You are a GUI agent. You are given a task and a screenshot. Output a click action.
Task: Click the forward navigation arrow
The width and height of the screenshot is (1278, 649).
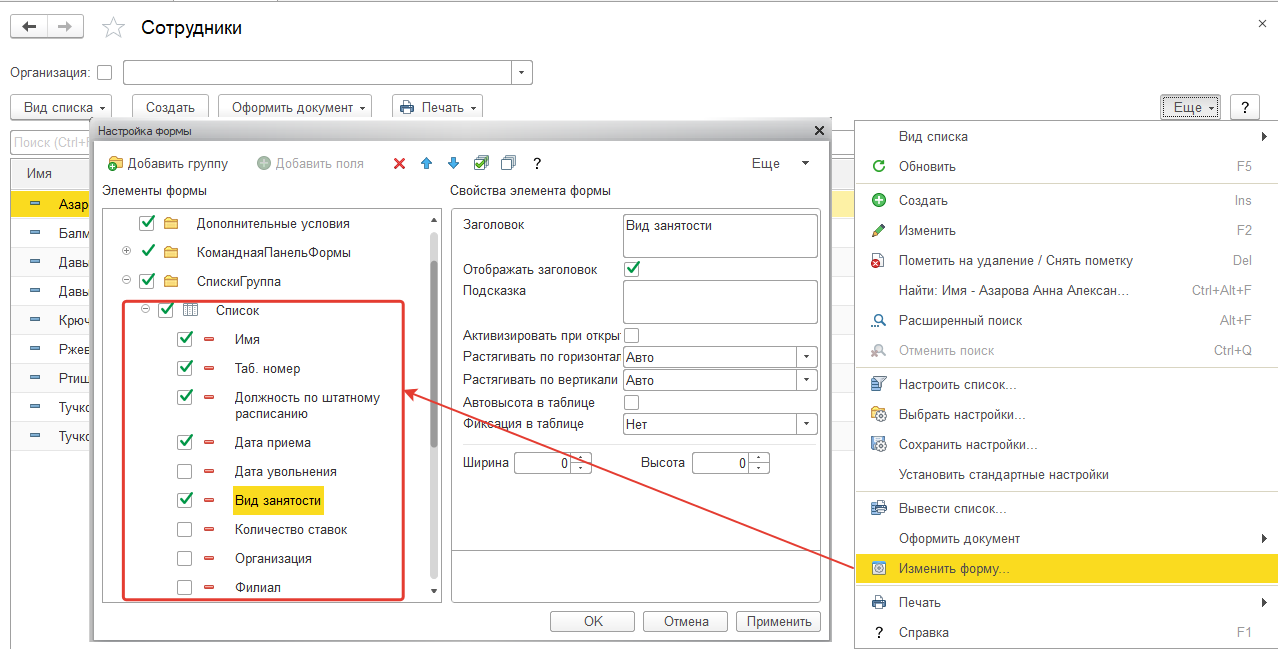coord(64,27)
